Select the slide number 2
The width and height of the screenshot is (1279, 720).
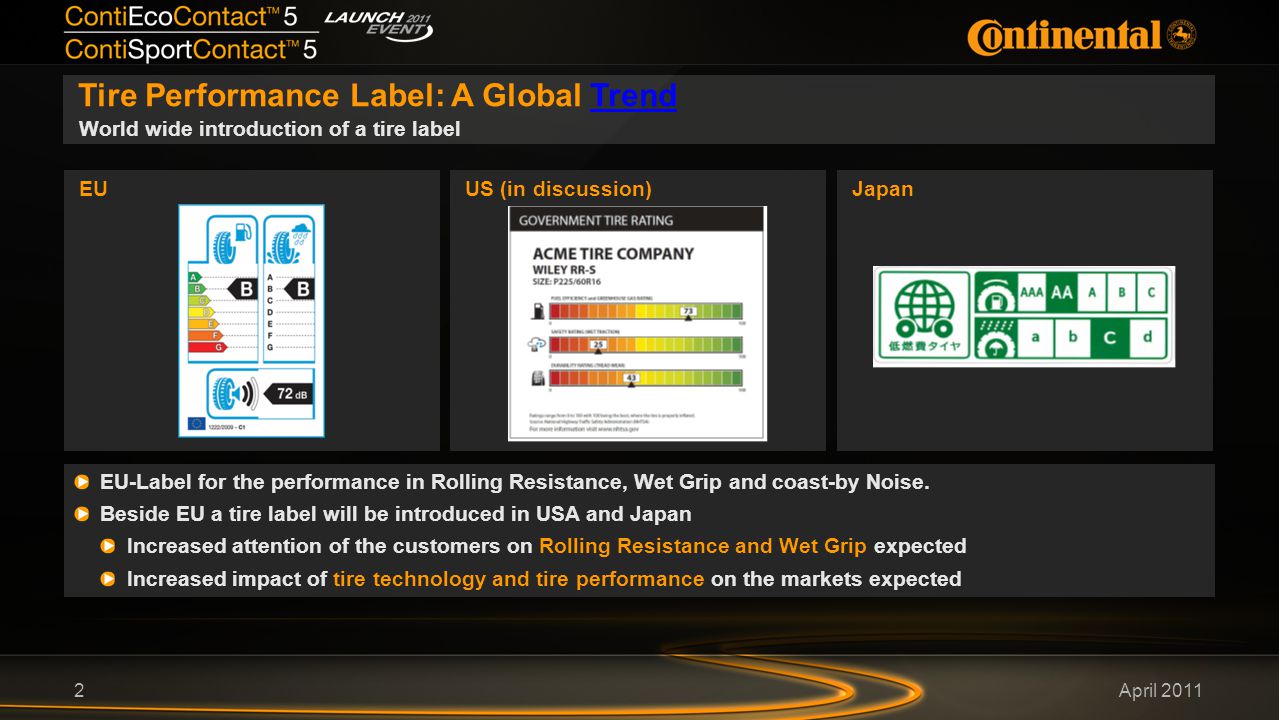point(79,690)
